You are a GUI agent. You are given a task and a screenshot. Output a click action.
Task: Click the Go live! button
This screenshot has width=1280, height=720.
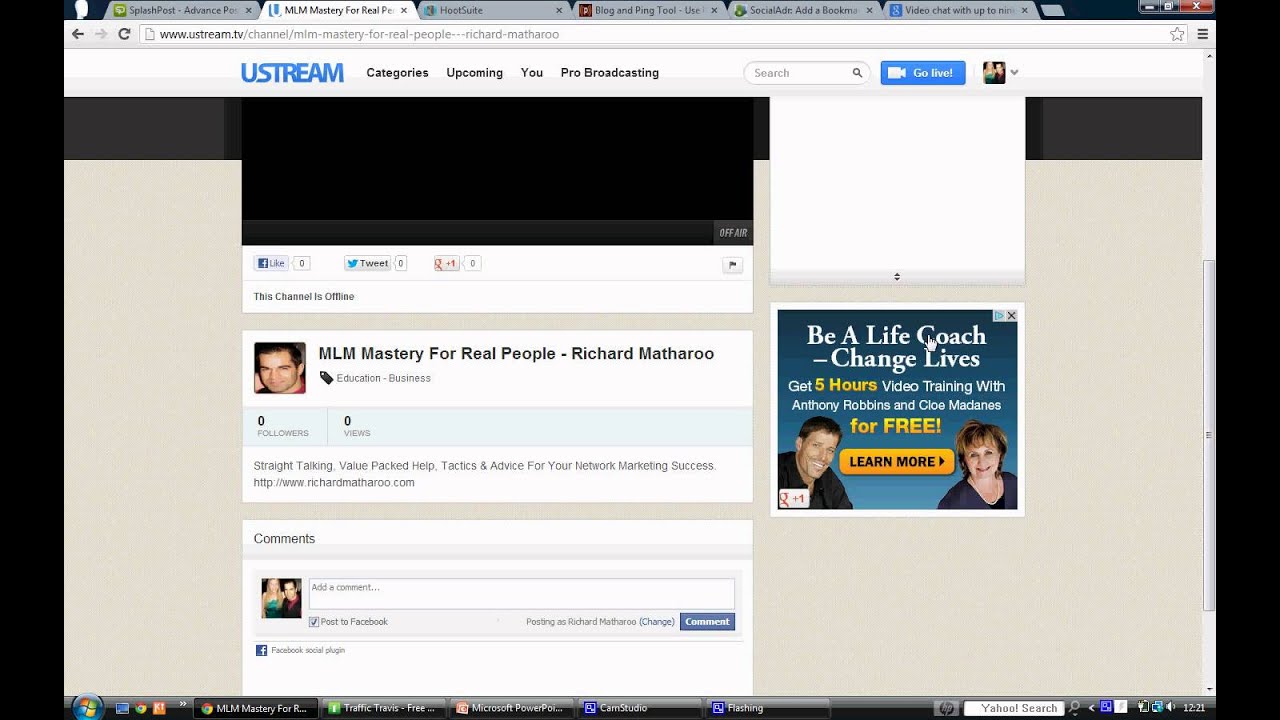(x=923, y=73)
